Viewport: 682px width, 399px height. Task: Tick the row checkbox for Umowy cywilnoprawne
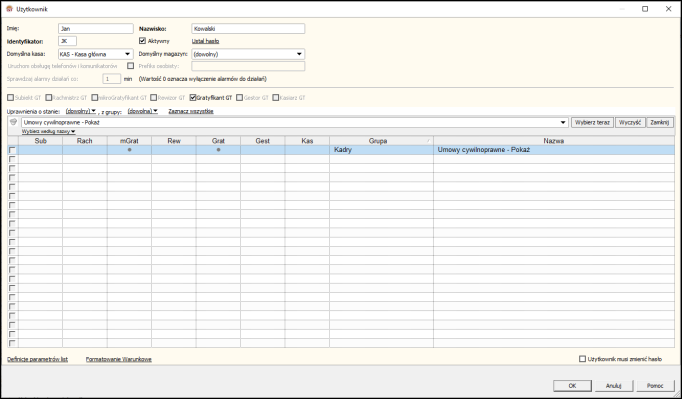(12, 150)
